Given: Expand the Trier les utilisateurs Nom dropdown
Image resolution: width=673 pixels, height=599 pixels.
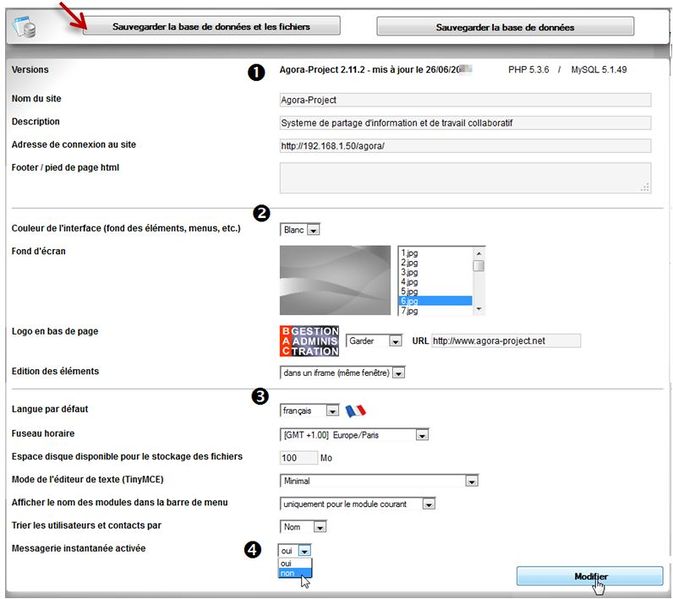Looking at the screenshot, I should 303,527.
